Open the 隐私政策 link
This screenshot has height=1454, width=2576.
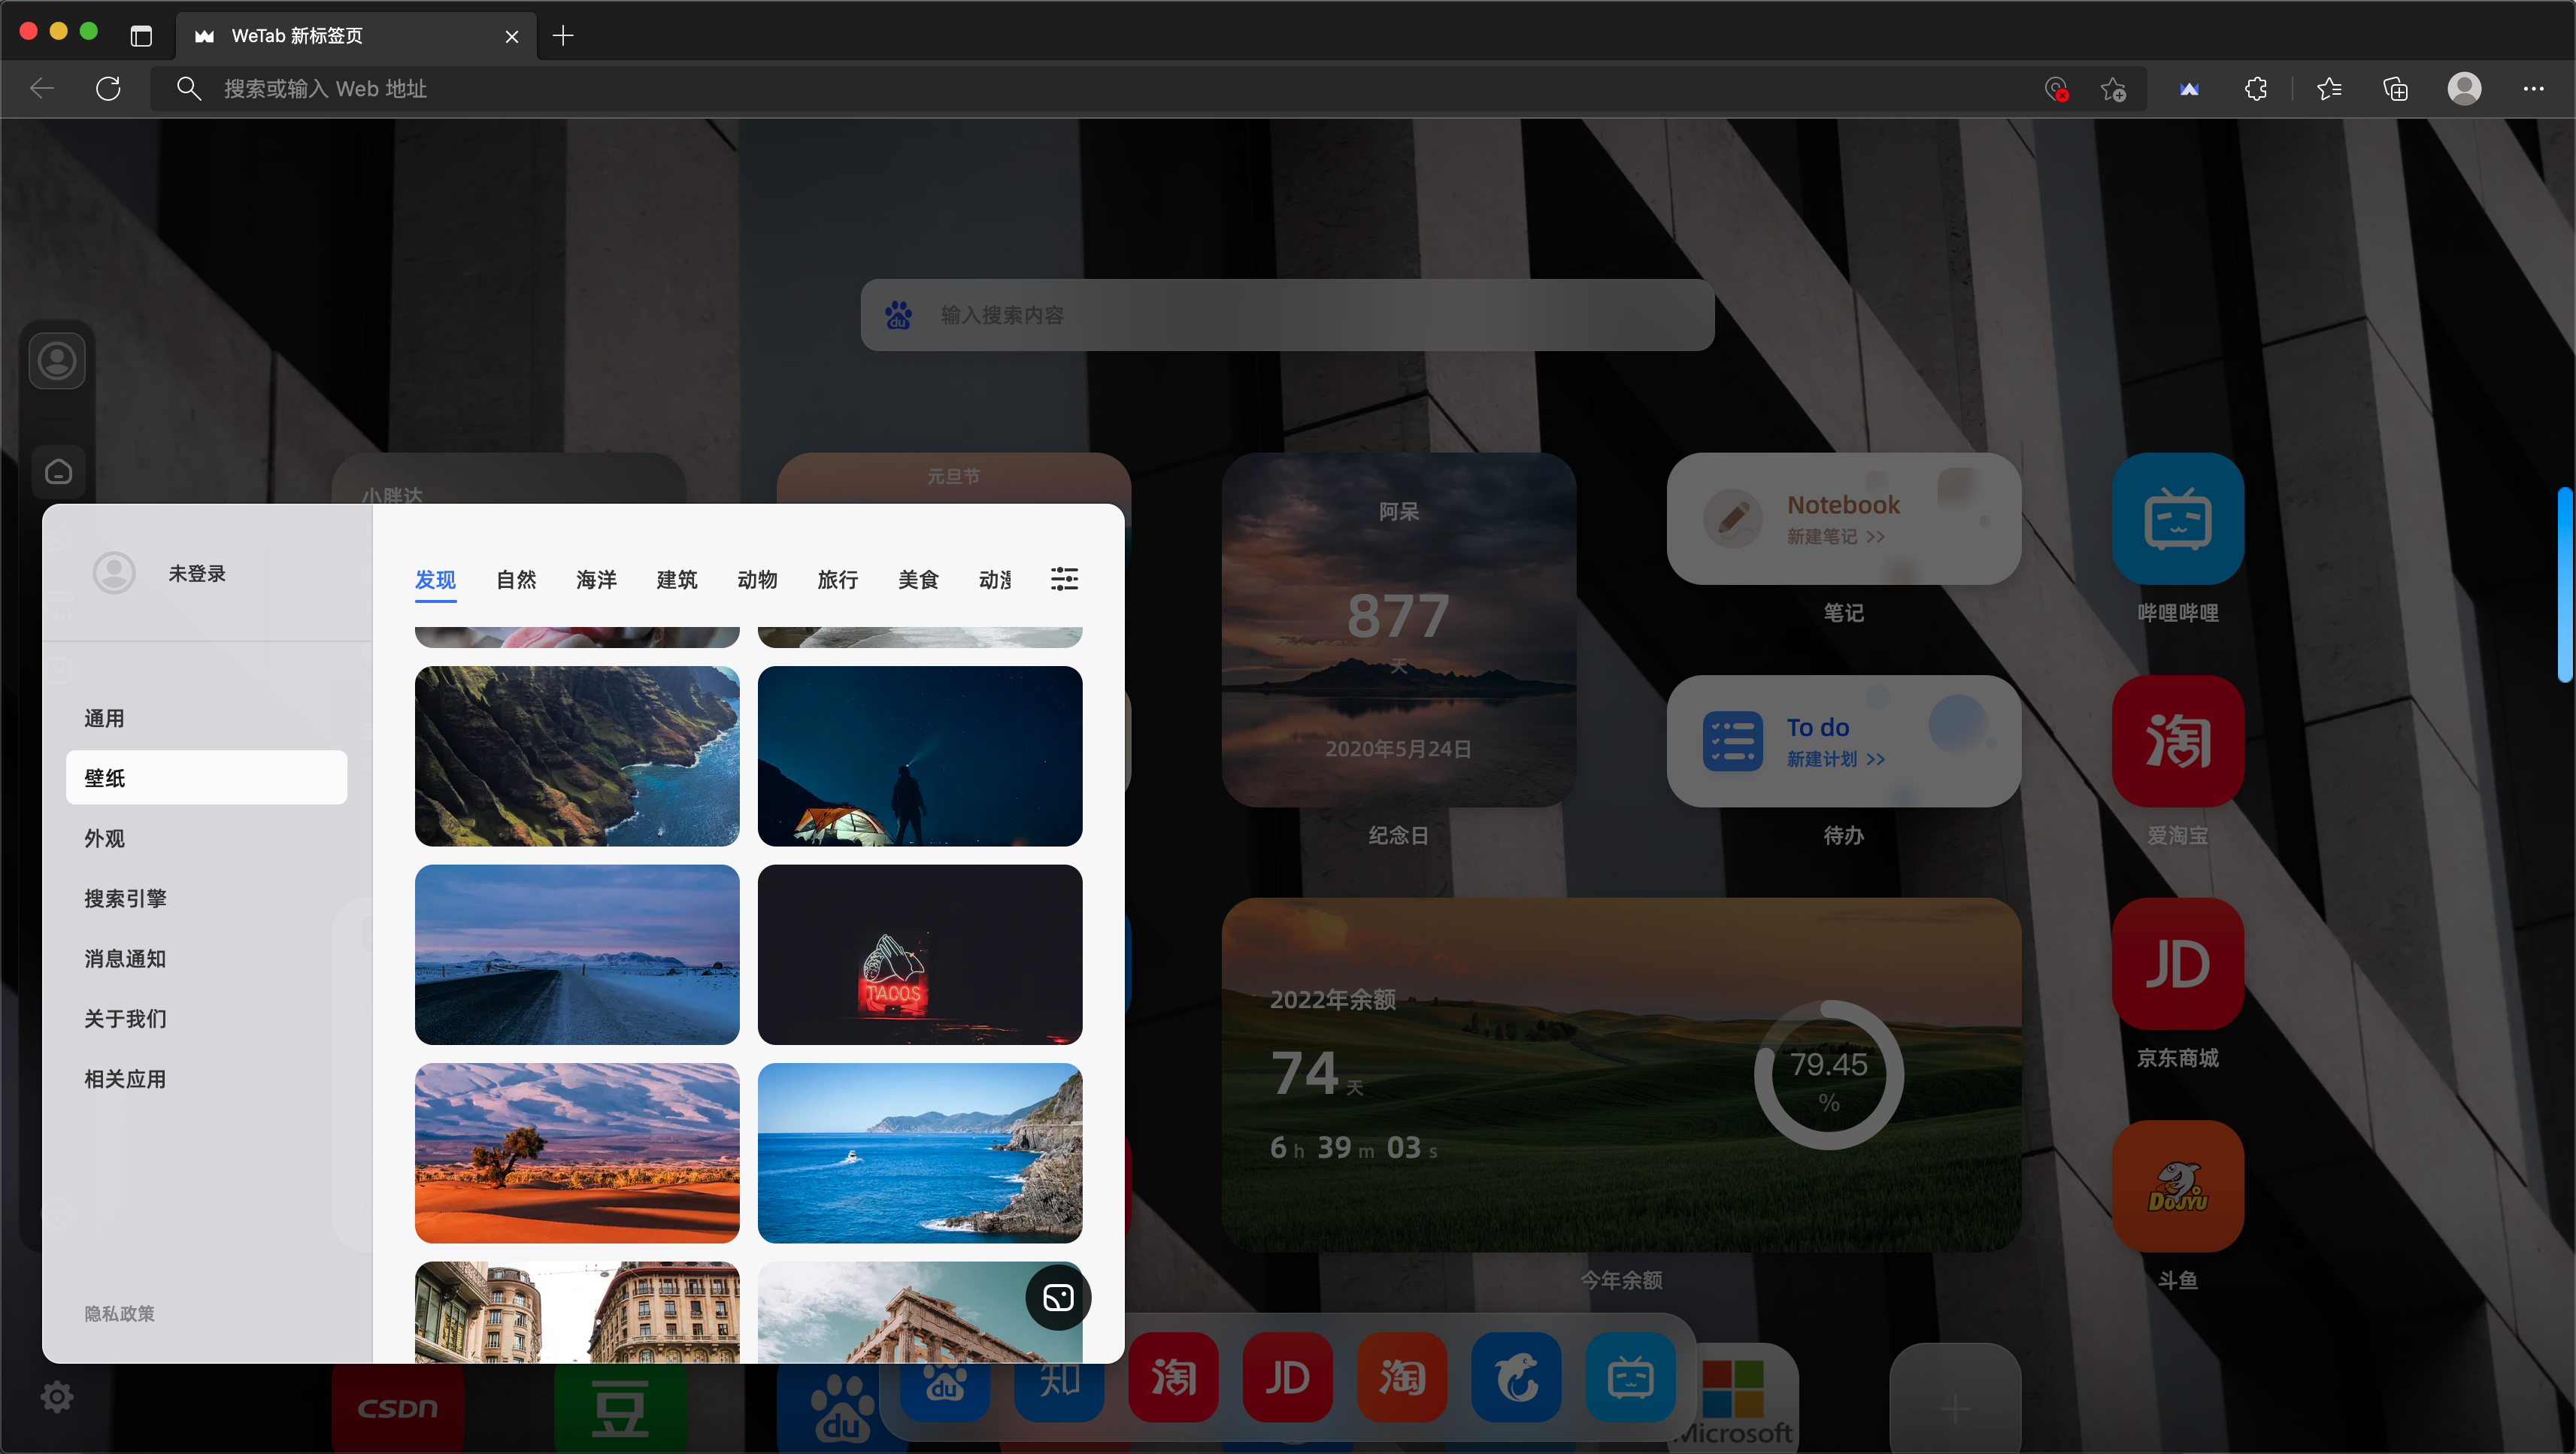coord(119,1313)
